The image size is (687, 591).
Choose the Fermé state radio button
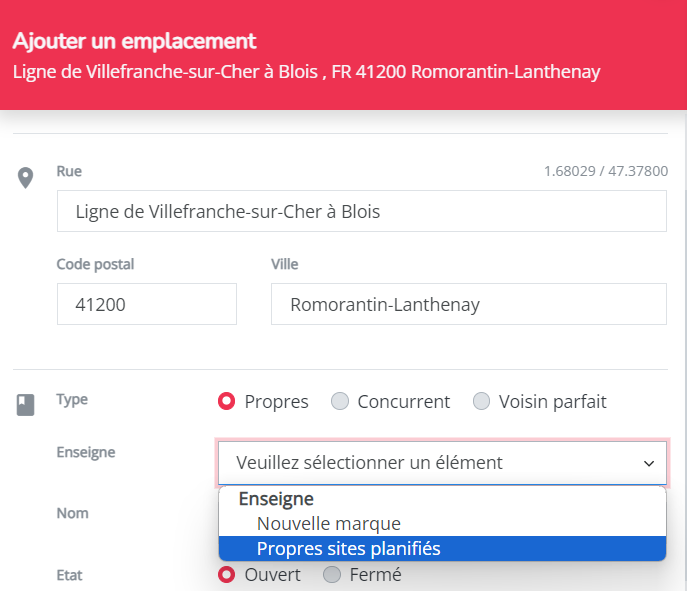[332, 574]
